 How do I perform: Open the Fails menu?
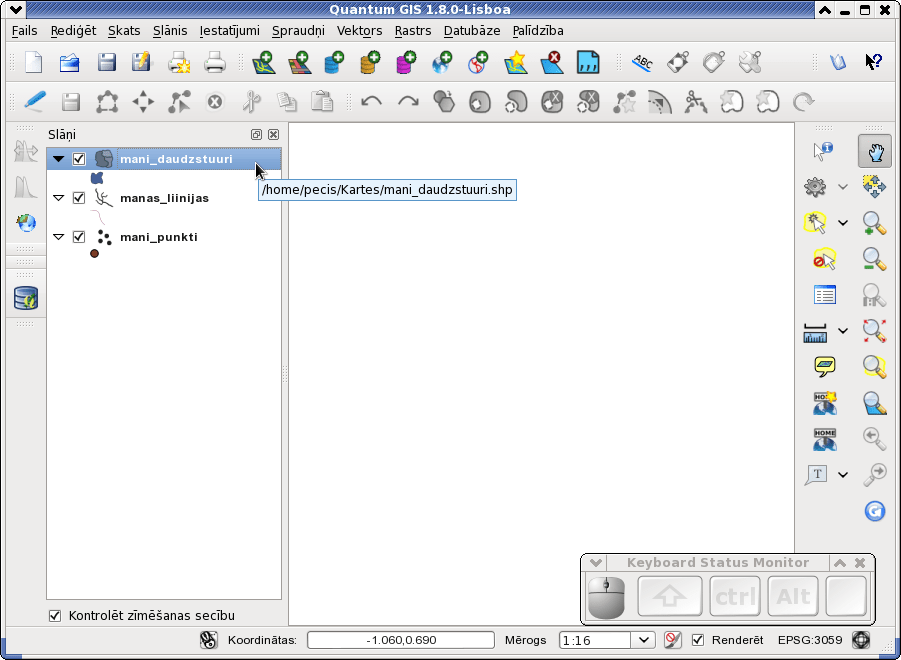[24, 30]
